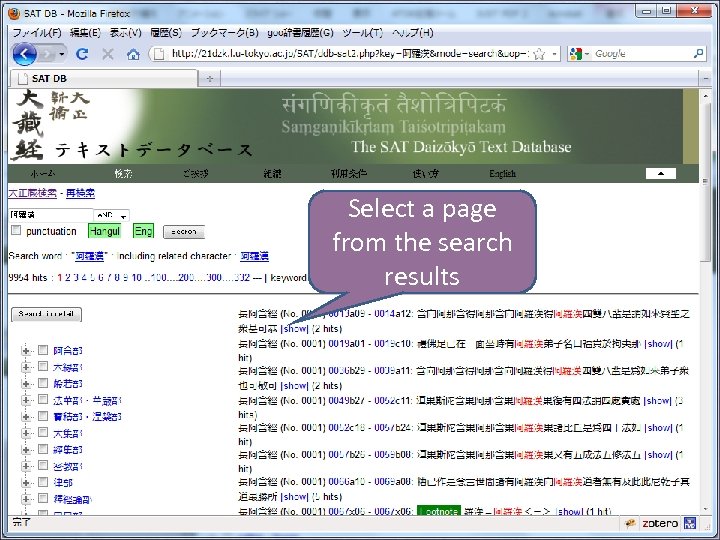Expand the 般若部 tree node
This screenshot has height=540, width=720.
click(26, 383)
